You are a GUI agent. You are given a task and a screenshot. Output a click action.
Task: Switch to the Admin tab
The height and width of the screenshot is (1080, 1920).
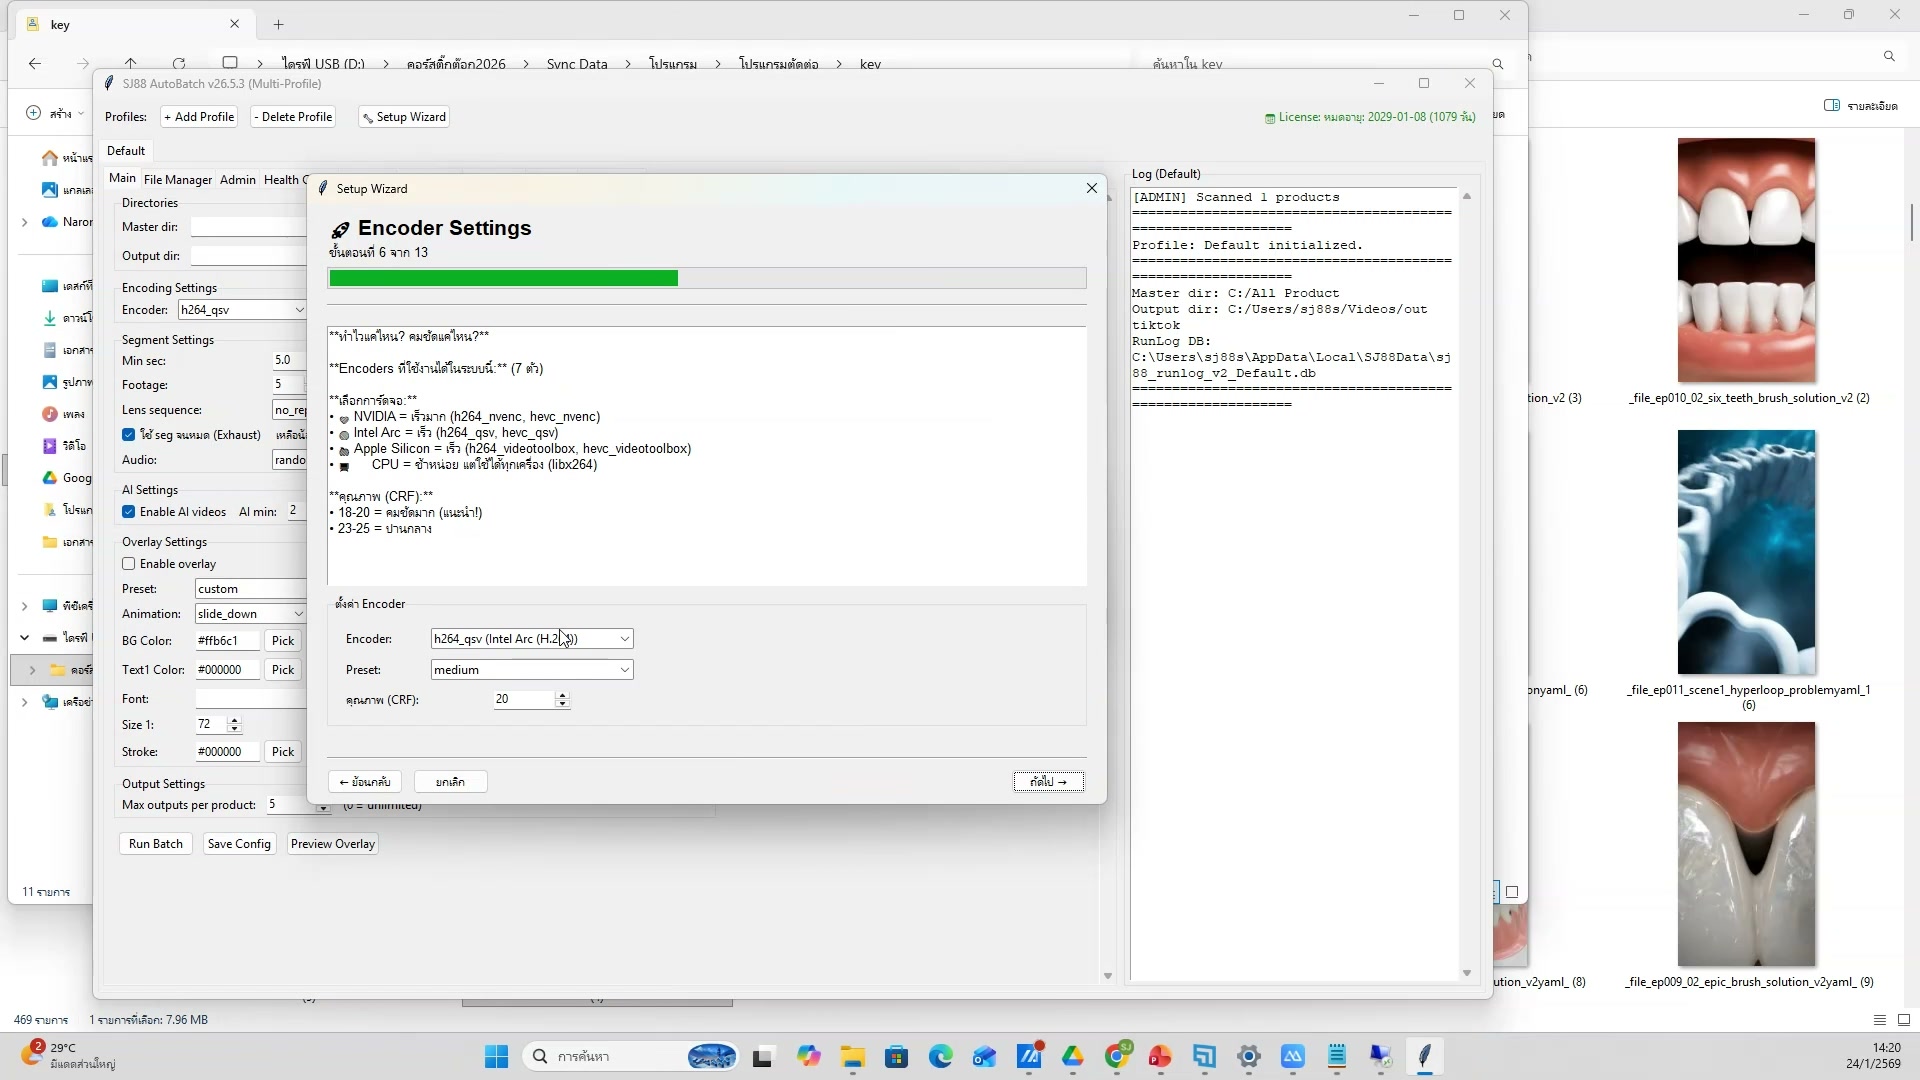point(237,180)
